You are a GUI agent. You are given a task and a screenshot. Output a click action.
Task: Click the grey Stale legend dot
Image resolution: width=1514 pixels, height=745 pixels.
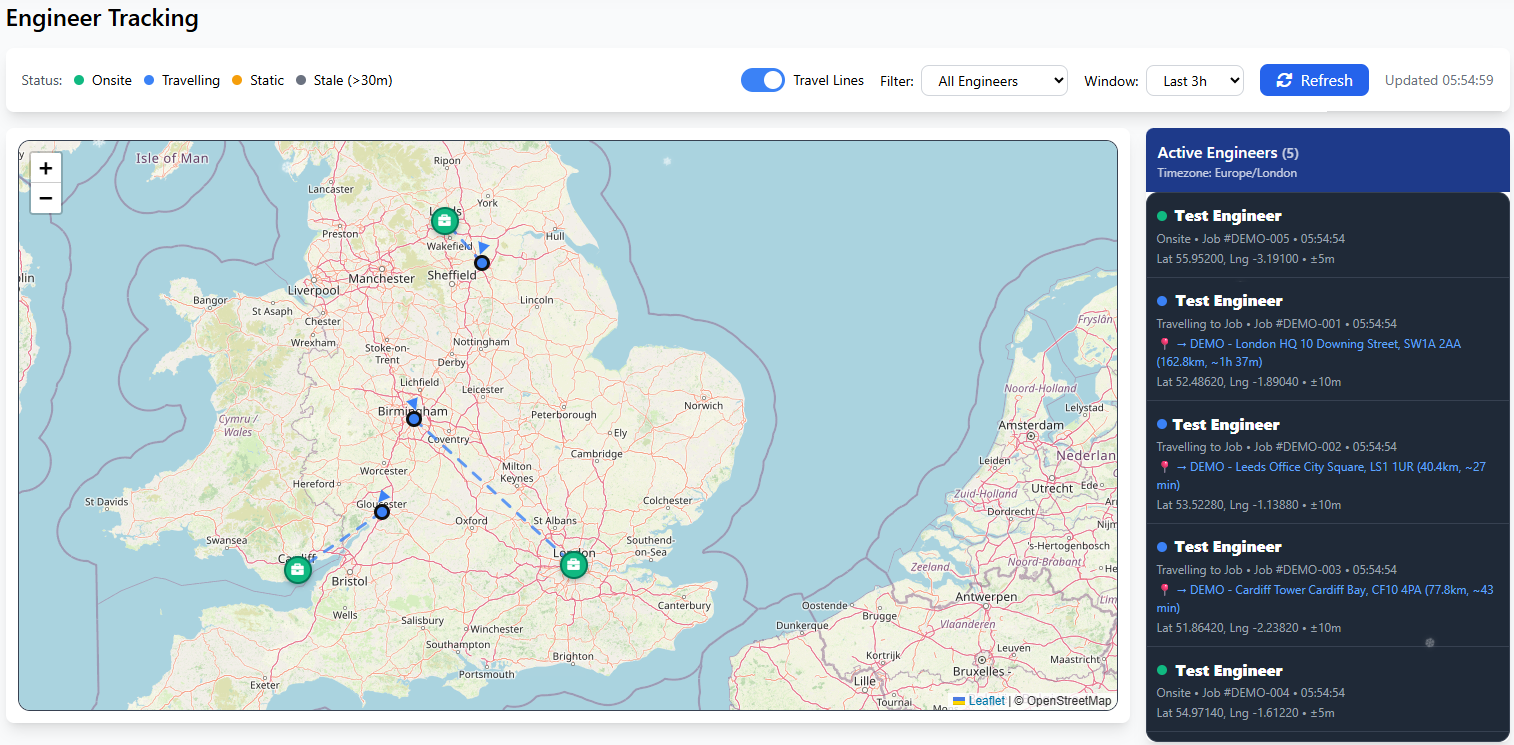pyautogui.click(x=301, y=81)
